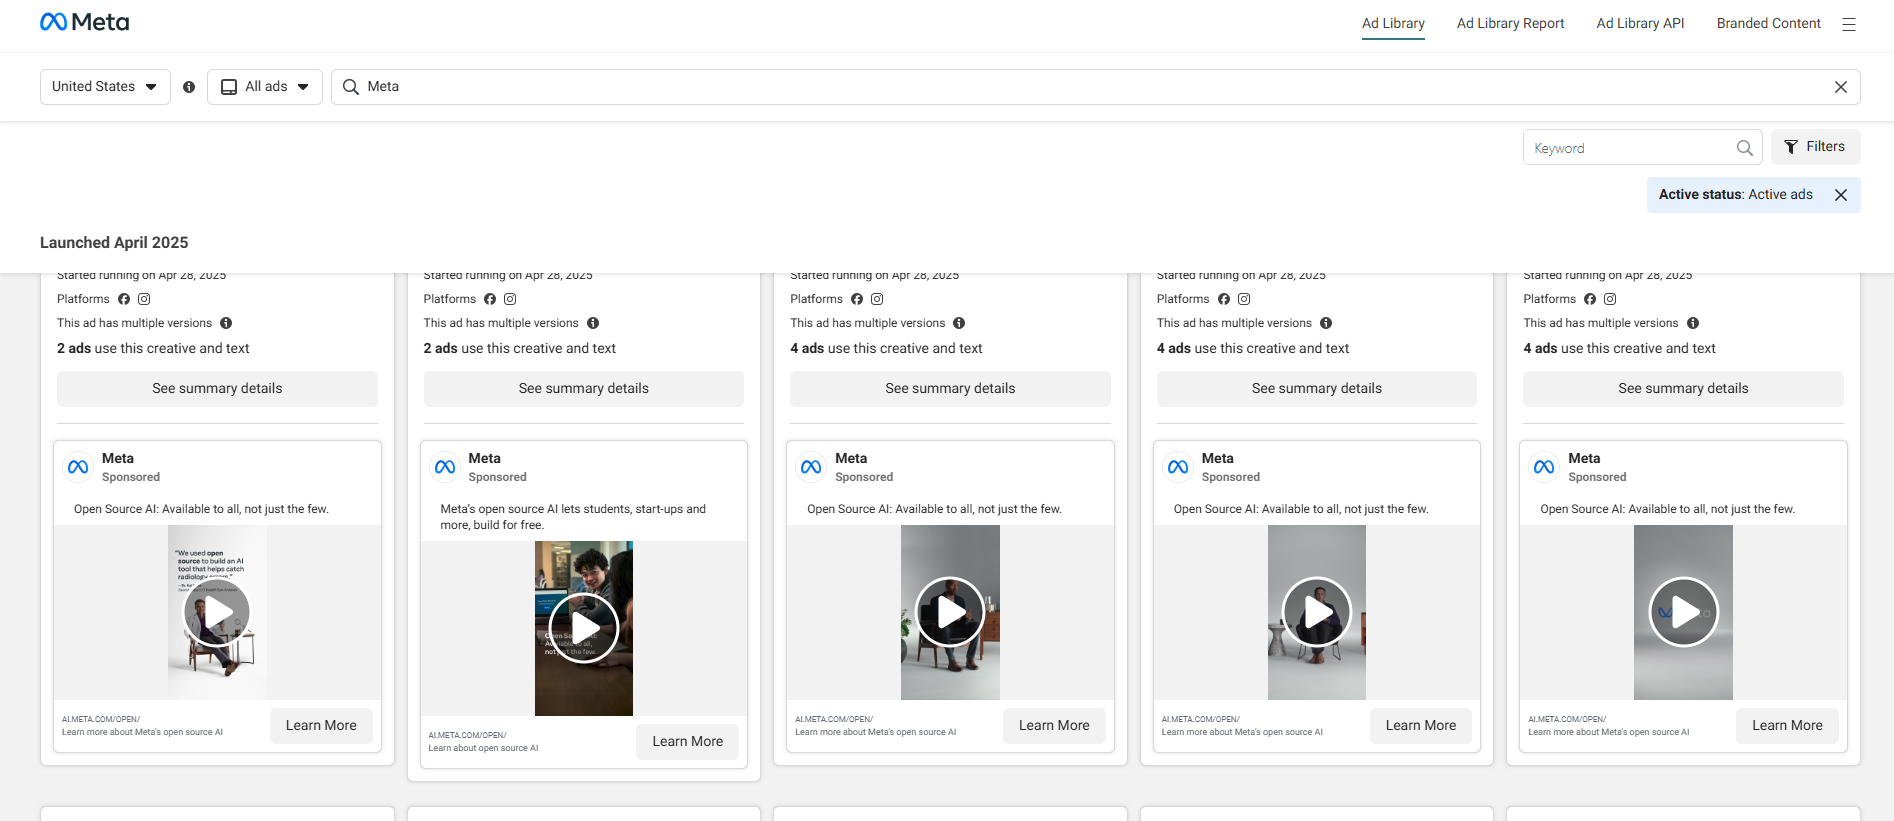Play the video in the third ad card
This screenshot has height=821, width=1894.
pos(950,612)
